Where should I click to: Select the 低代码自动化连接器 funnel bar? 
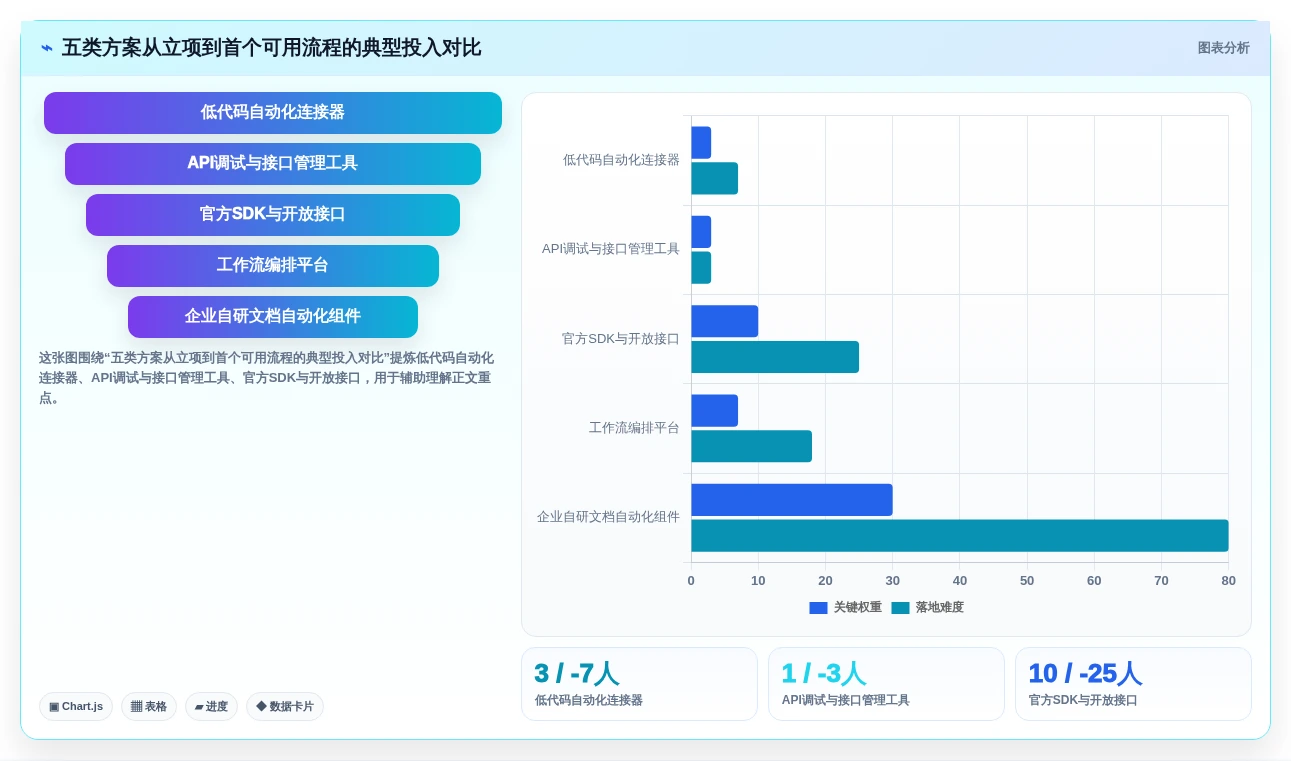pos(273,113)
